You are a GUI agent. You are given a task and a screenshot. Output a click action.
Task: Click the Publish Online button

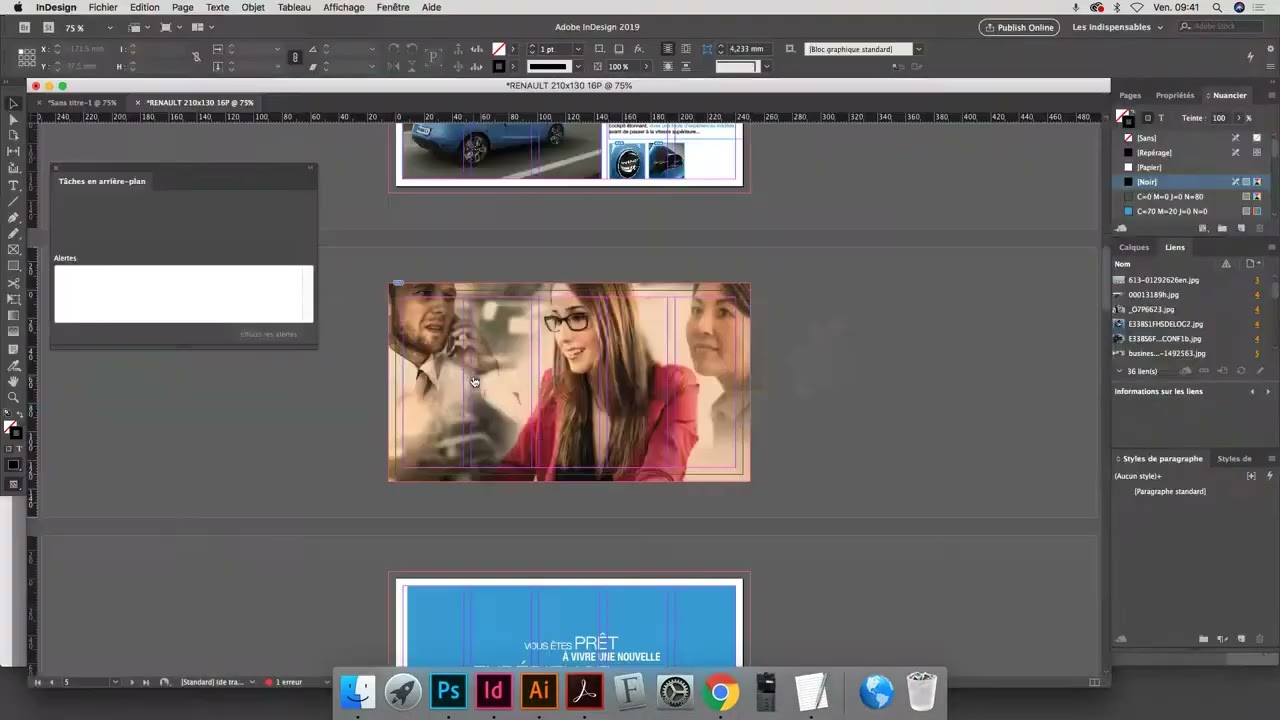pyautogui.click(x=1019, y=27)
